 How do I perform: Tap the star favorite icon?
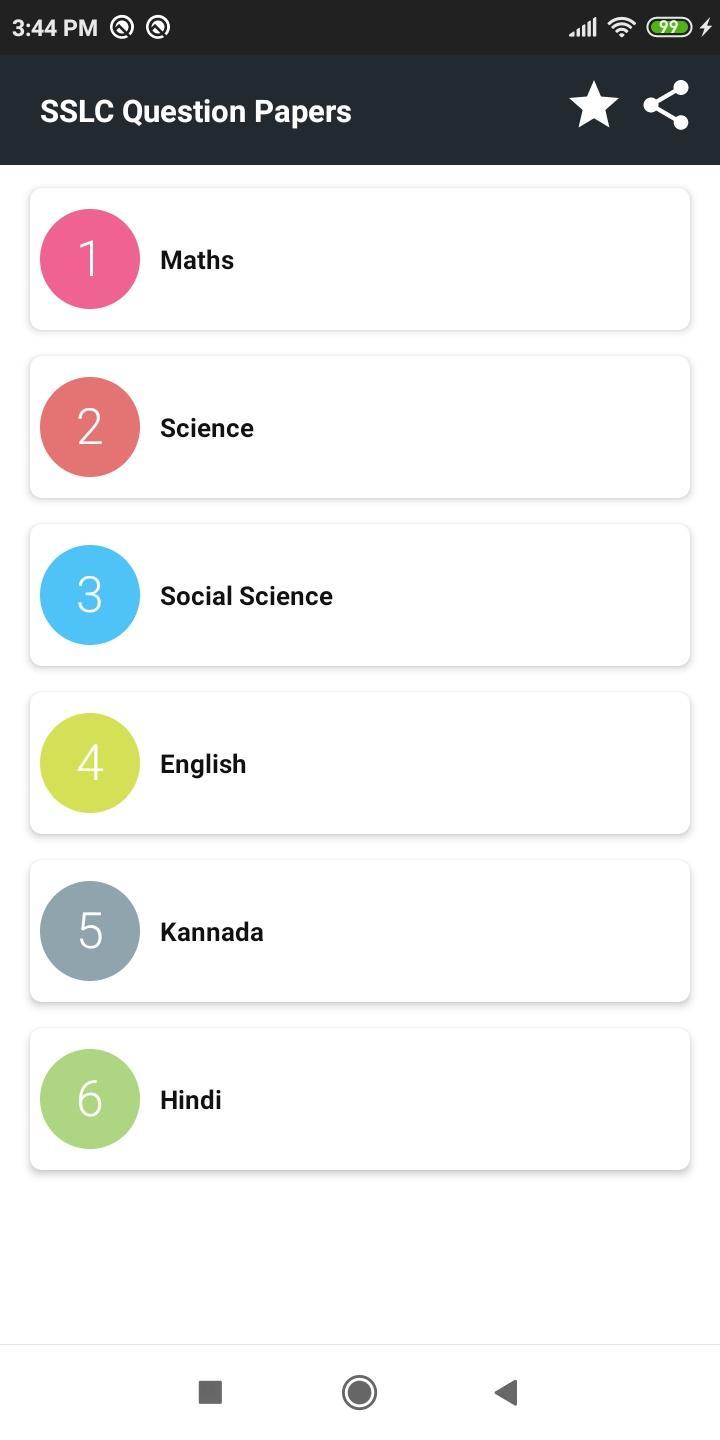point(594,105)
